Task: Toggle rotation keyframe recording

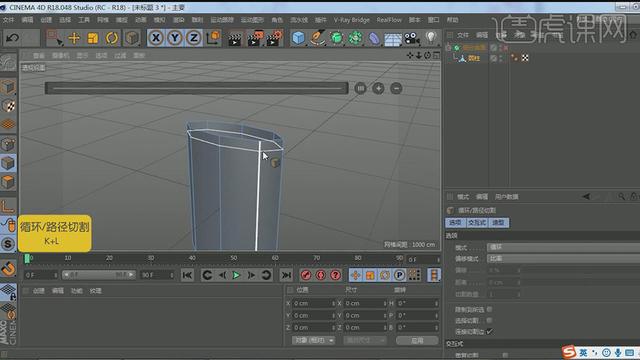Action: pos(384,275)
